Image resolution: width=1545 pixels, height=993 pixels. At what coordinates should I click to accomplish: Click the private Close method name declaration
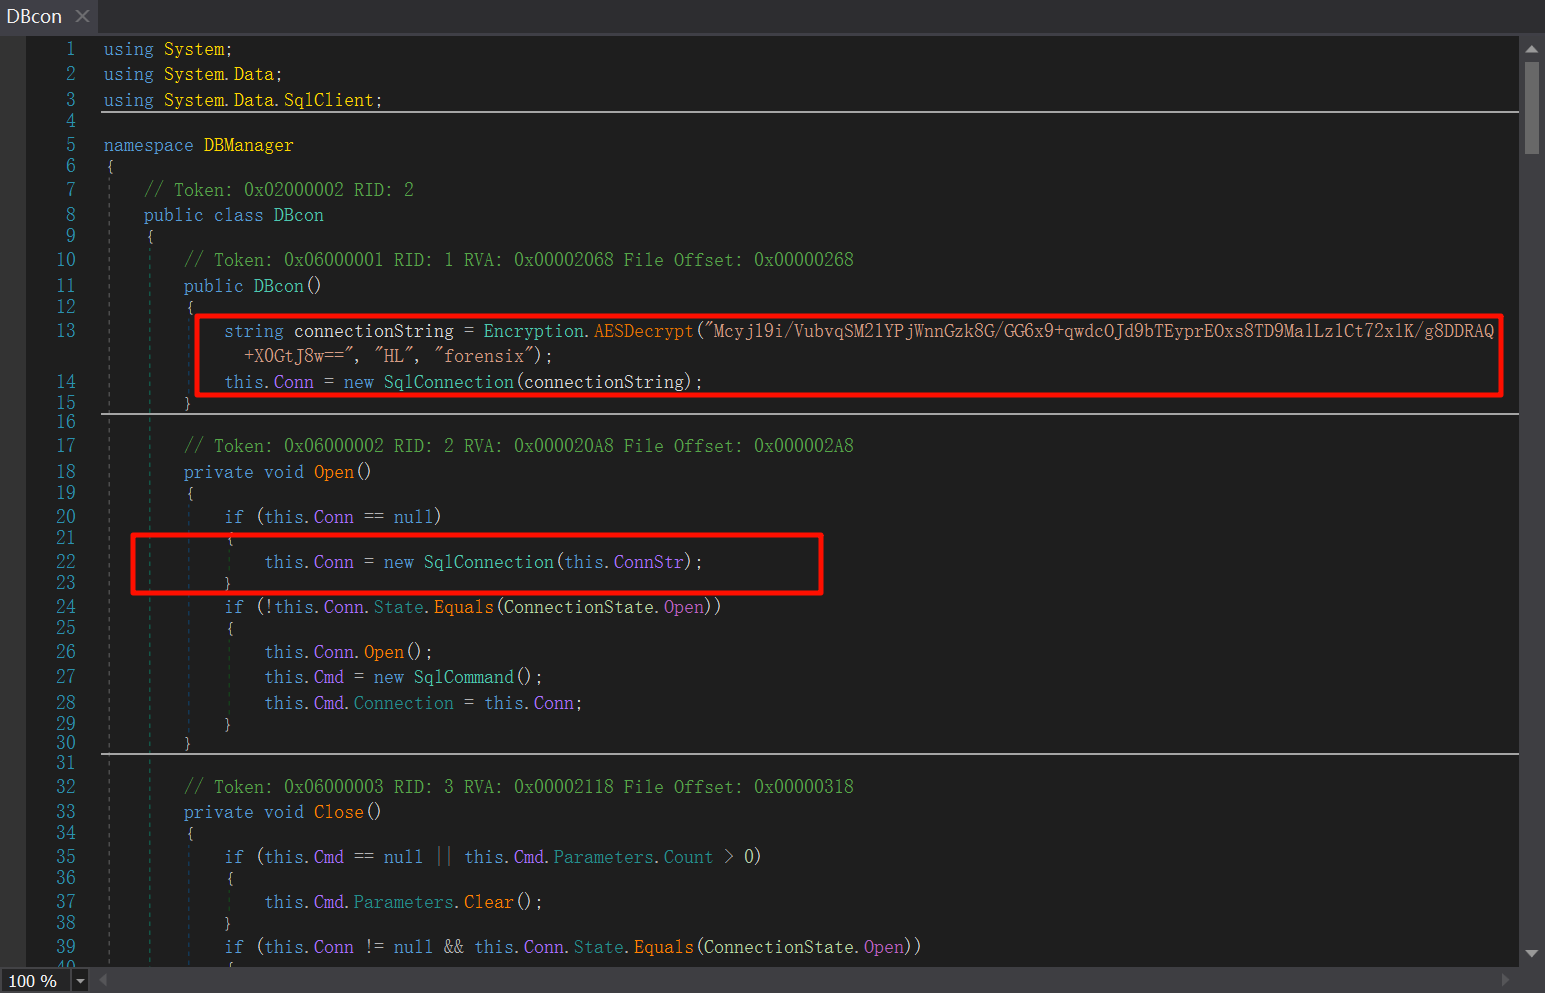pos(339,812)
